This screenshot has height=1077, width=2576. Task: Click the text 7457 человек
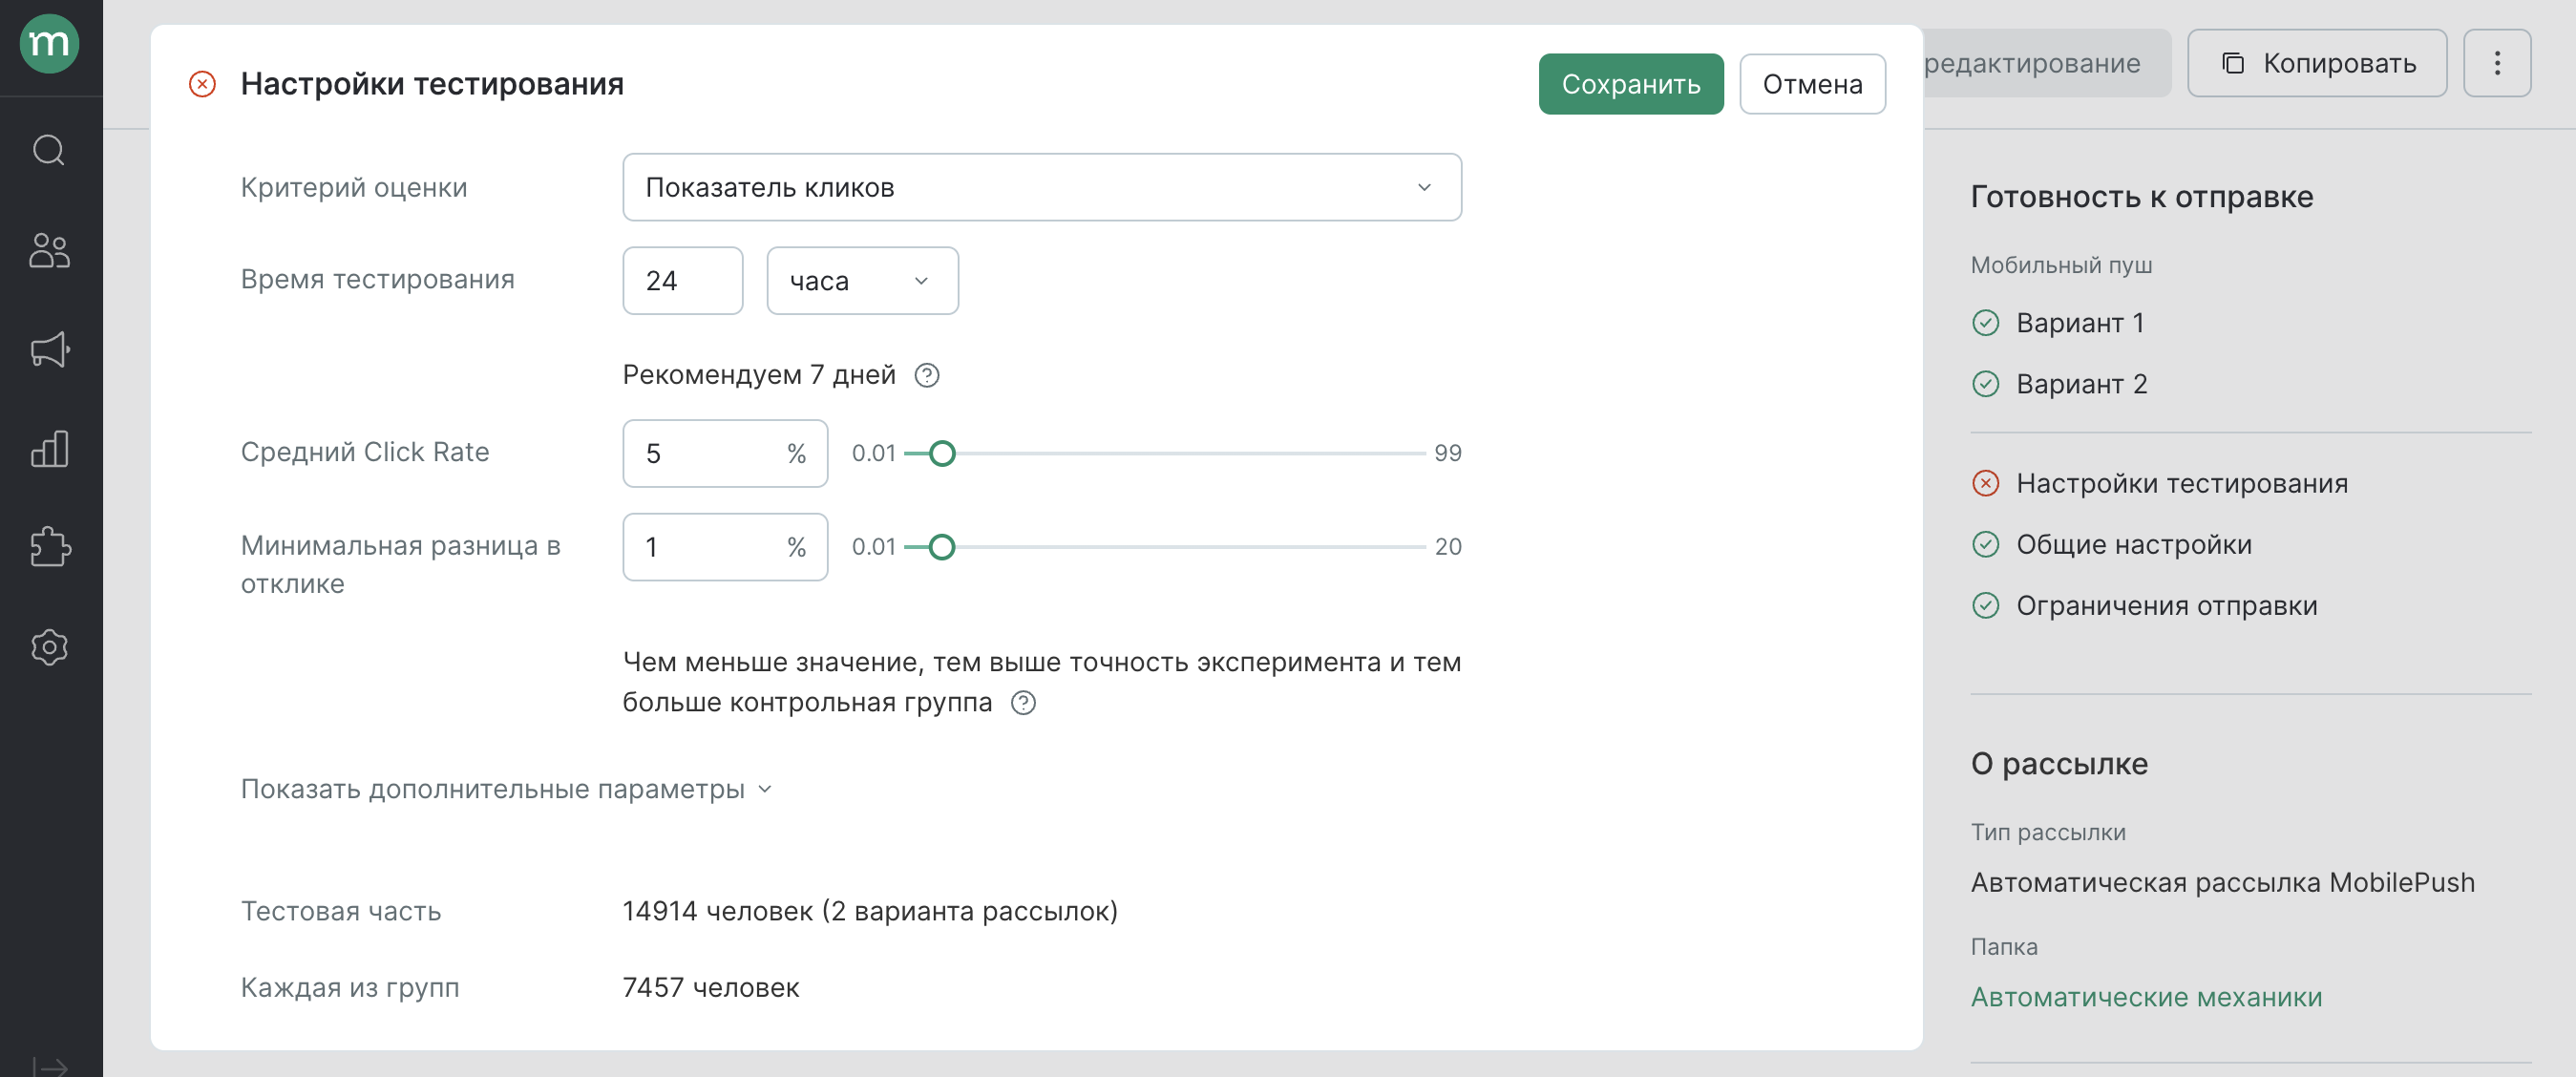click(x=711, y=988)
